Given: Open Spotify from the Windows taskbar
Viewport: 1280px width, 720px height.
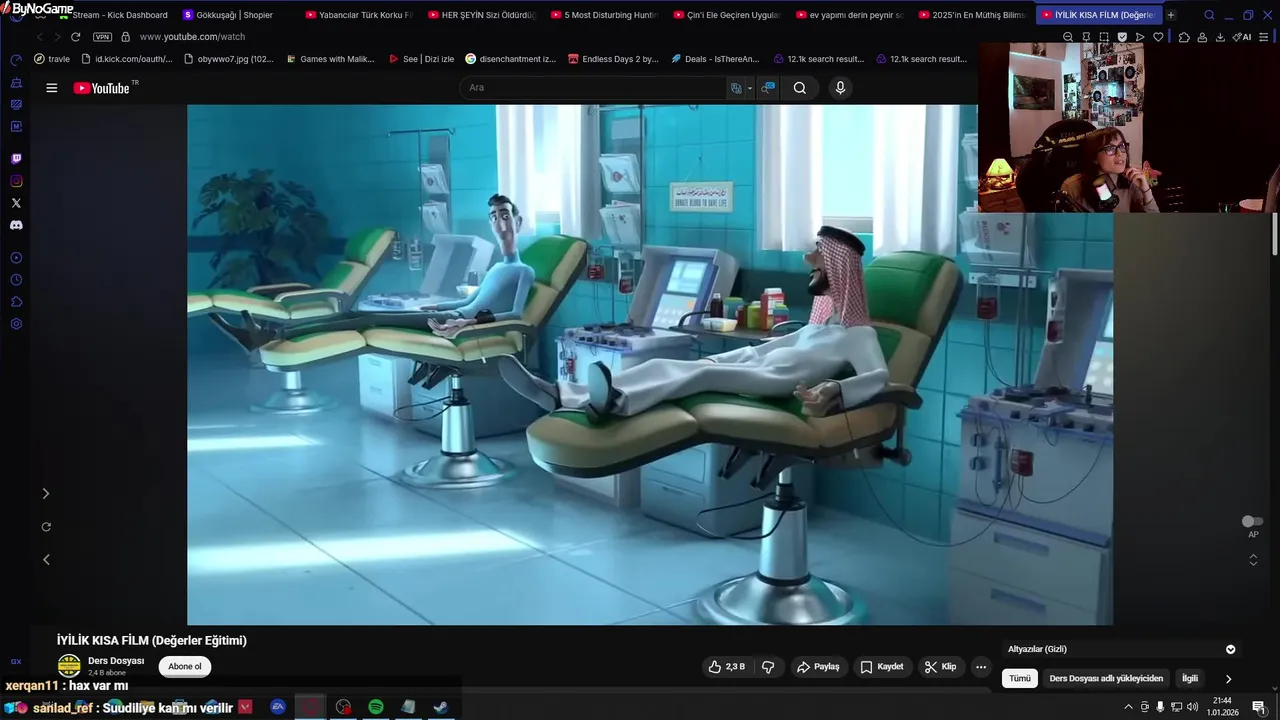Looking at the screenshot, I should [x=376, y=707].
